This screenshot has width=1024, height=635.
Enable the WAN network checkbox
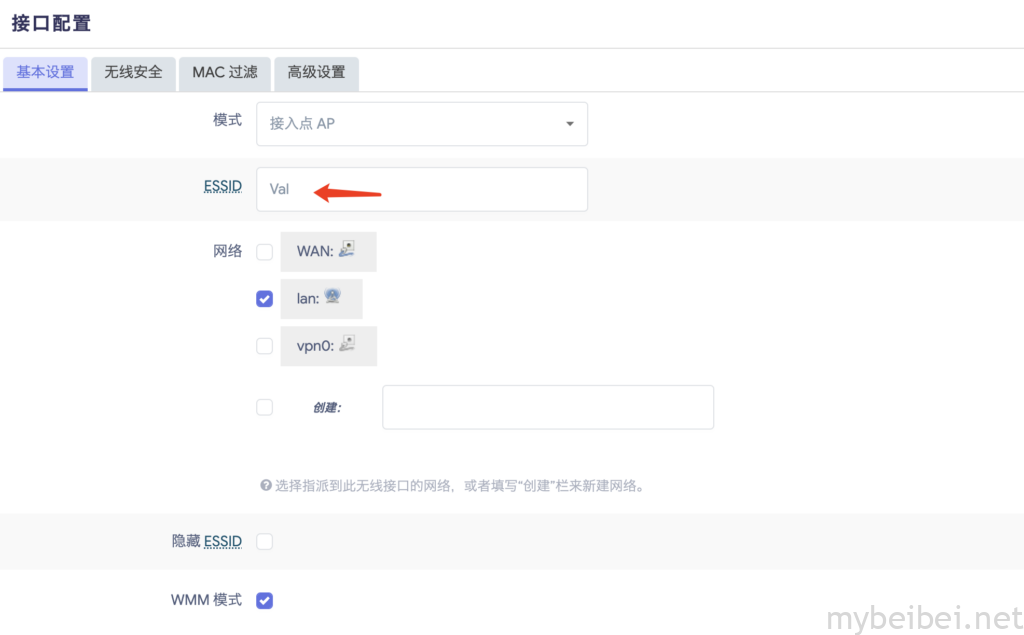tap(264, 252)
